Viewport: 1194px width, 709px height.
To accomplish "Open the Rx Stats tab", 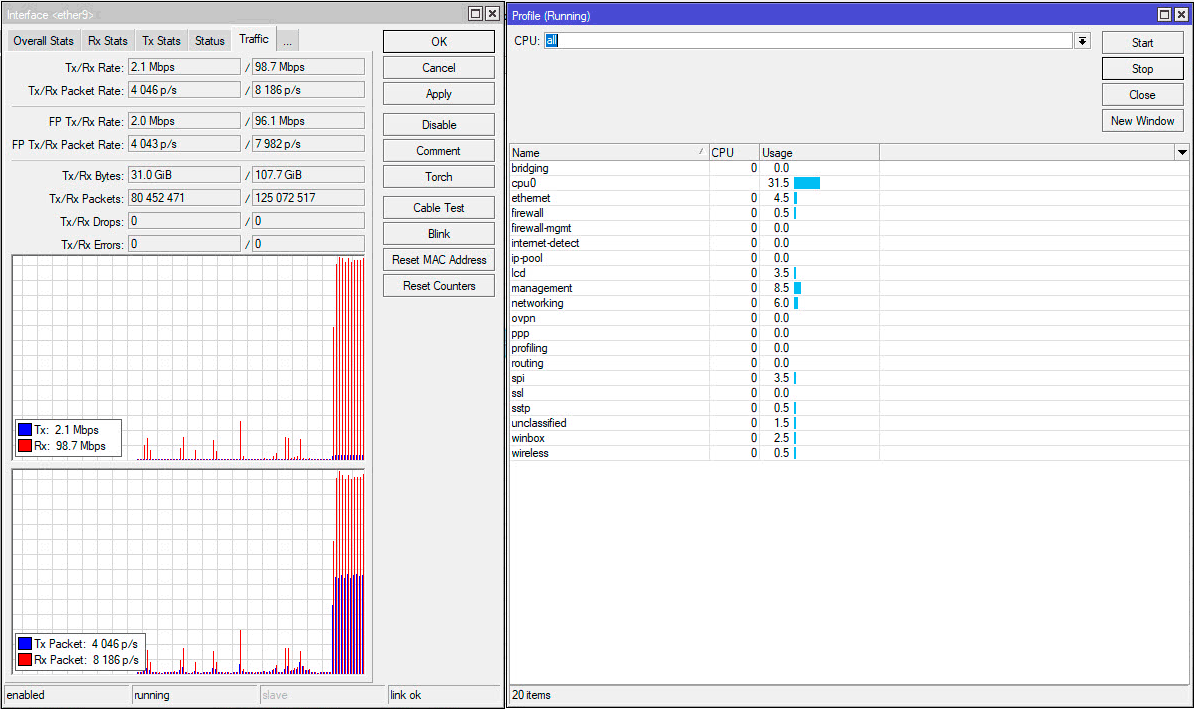I will (x=108, y=41).
